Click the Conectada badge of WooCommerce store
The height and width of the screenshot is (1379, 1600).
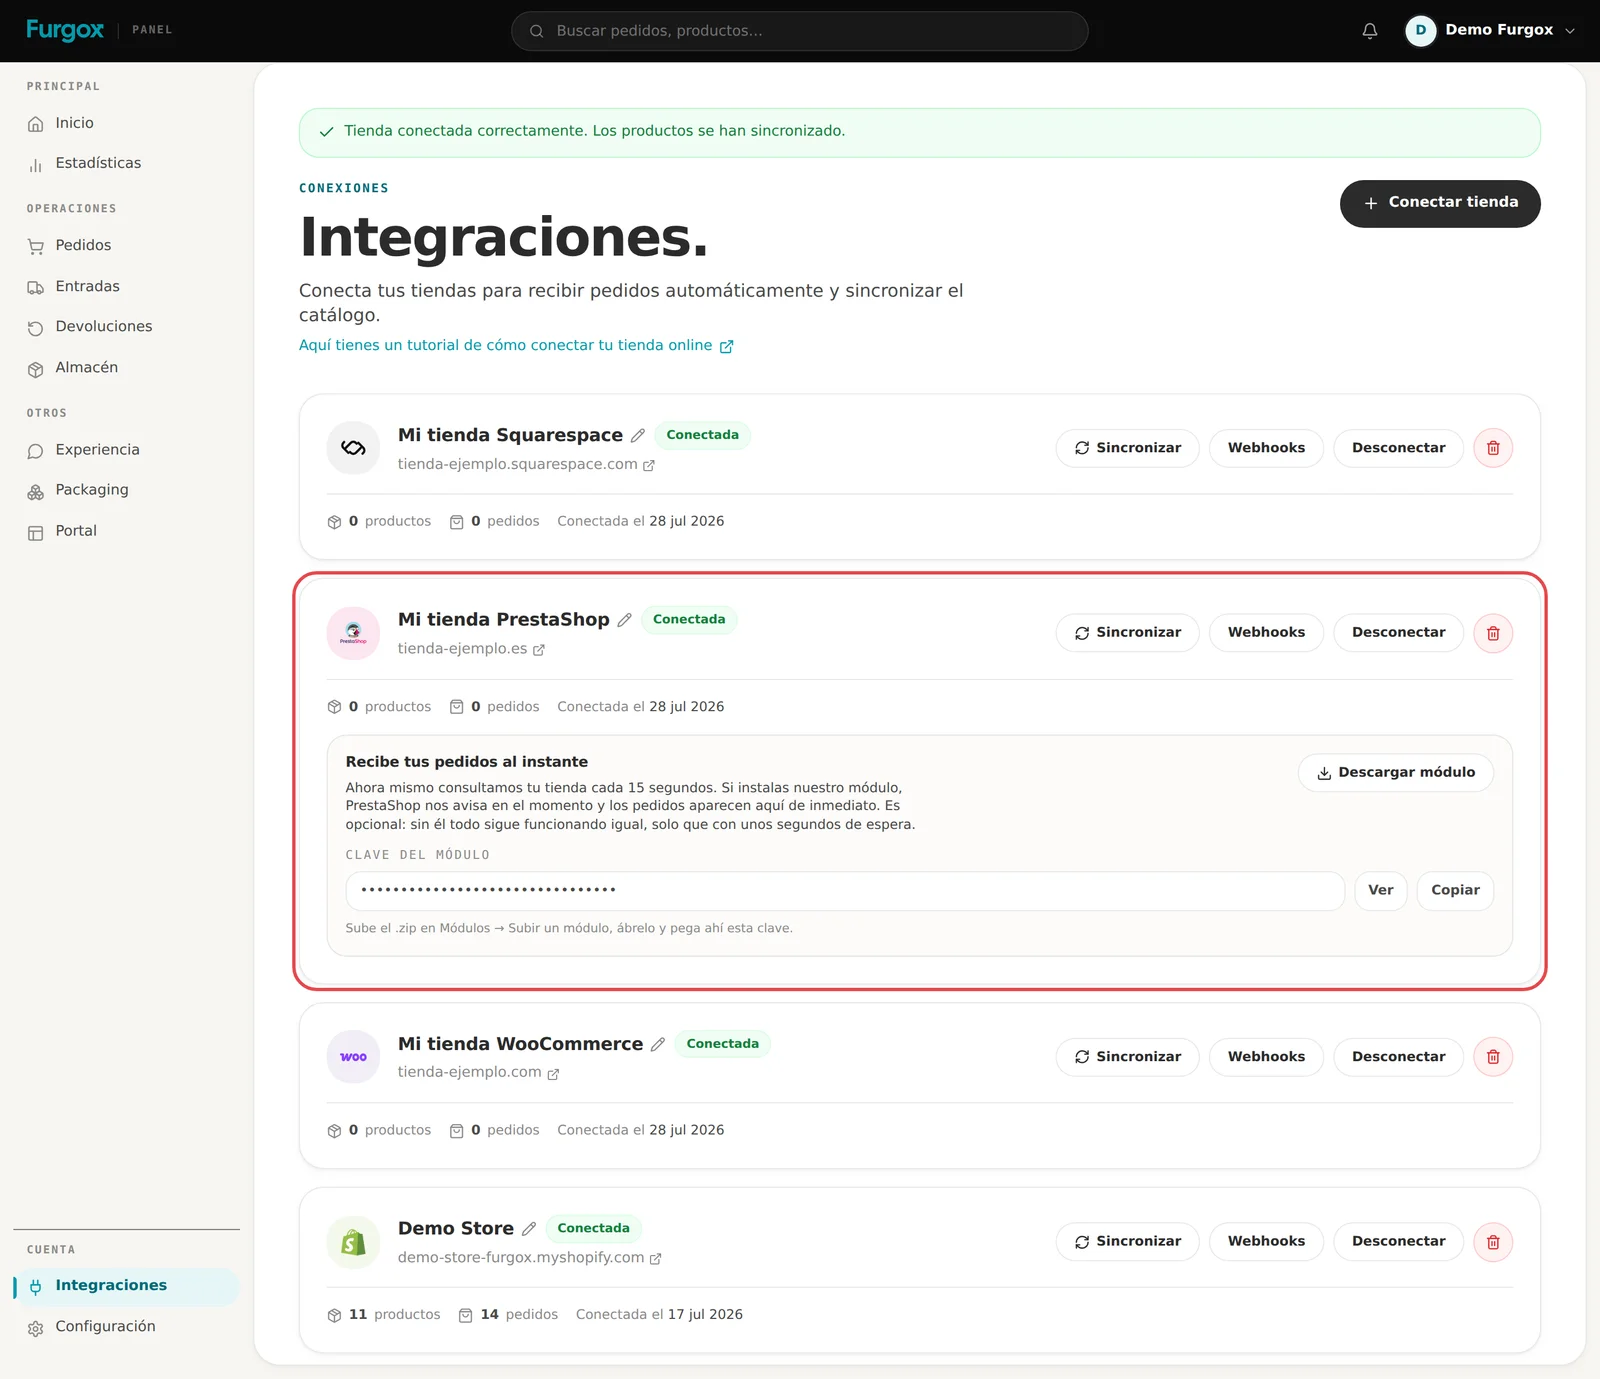[722, 1044]
